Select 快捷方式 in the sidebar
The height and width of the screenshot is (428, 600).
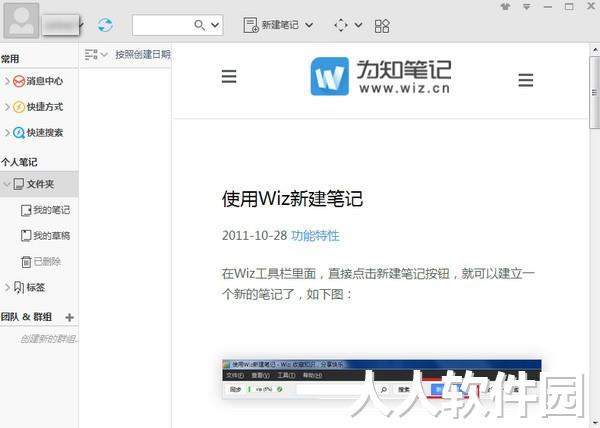tap(44, 107)
